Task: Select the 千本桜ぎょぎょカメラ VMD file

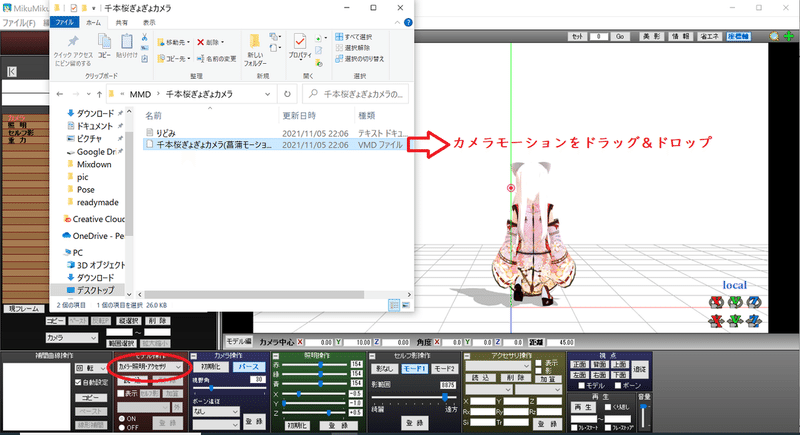Action: [x=274, y=145]
